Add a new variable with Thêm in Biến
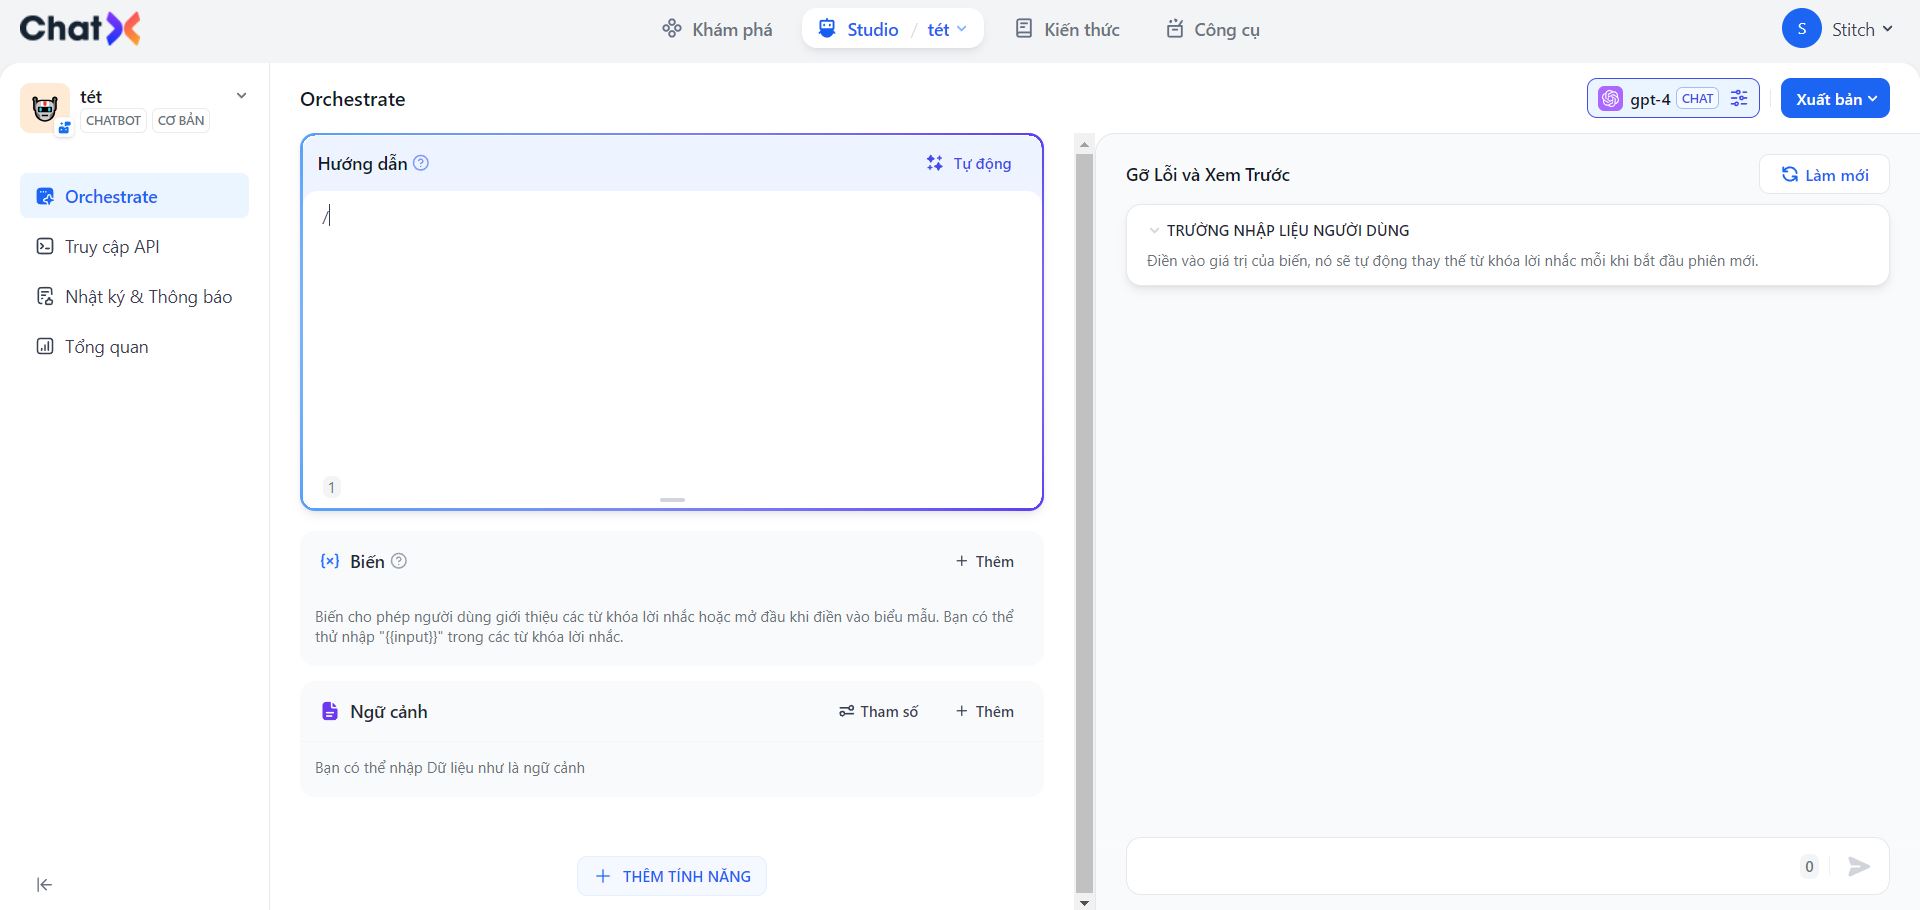The width and height of the screenshot is (1920, 910). [x=985, y=561]
